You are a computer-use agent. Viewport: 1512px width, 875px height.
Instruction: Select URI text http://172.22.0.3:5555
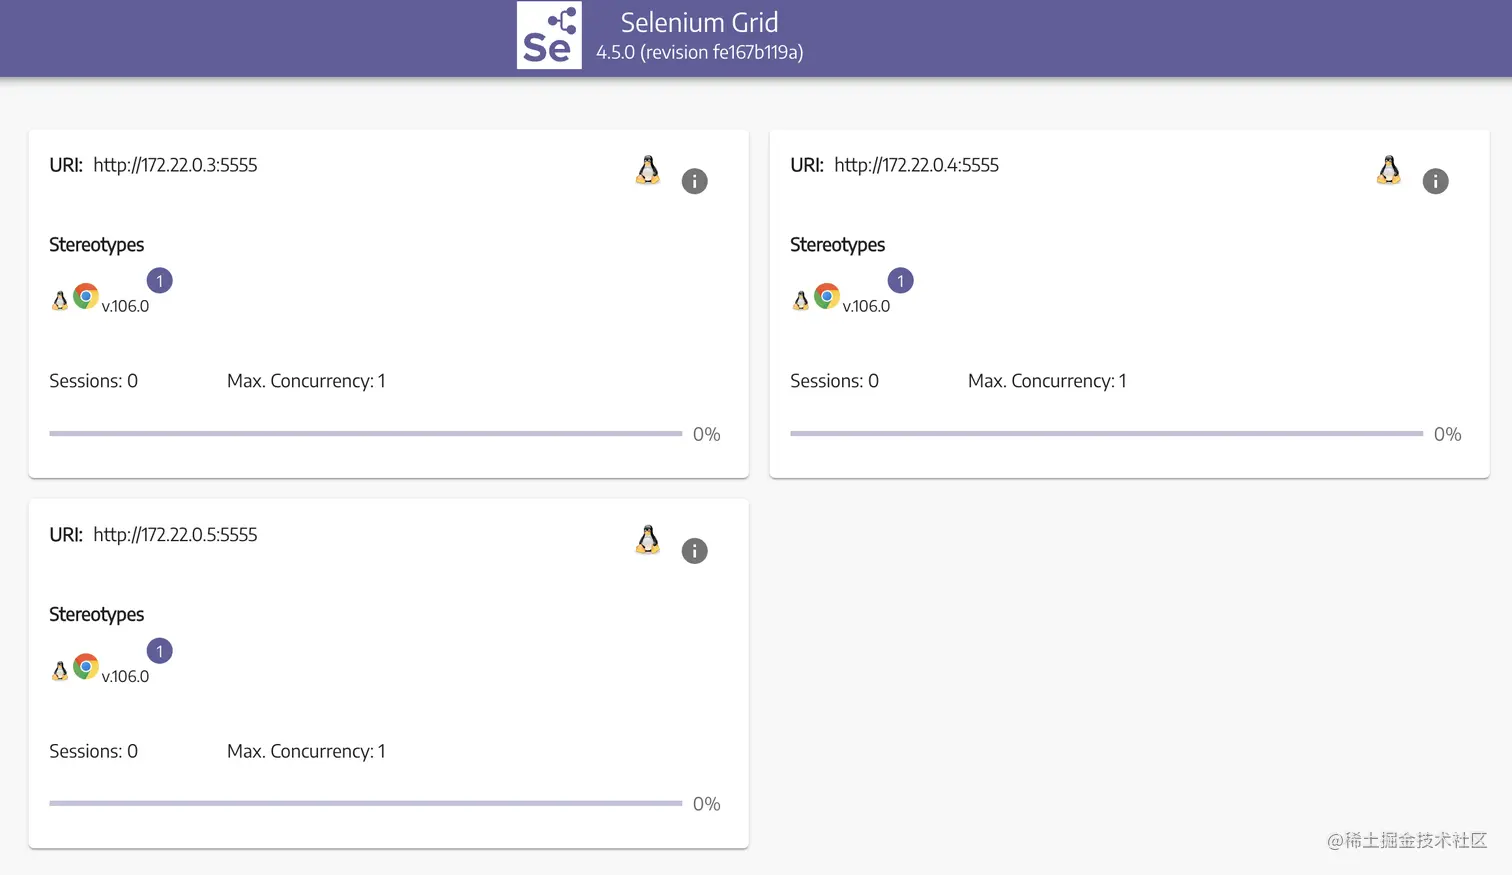point(175,165)
